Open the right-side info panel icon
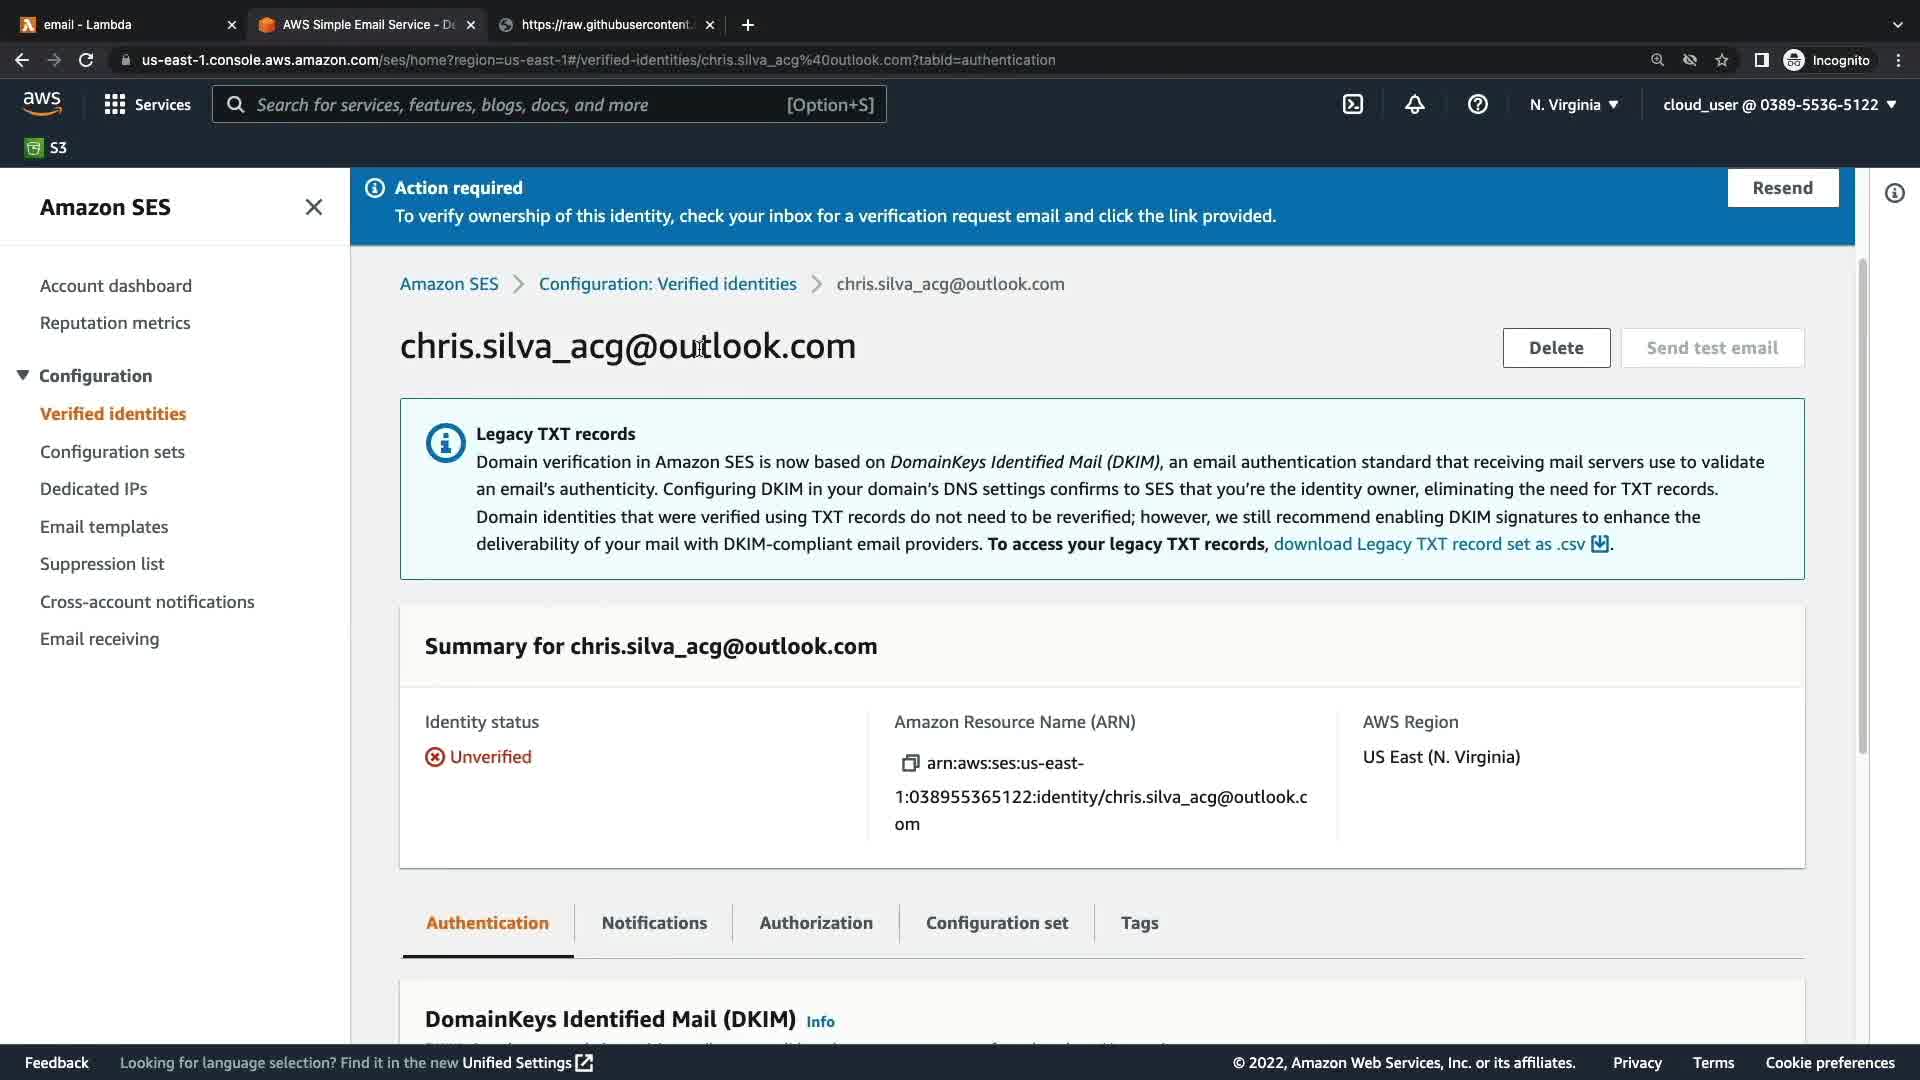Screen dimensions: 1920x1080 click(x=1894, y=193)
